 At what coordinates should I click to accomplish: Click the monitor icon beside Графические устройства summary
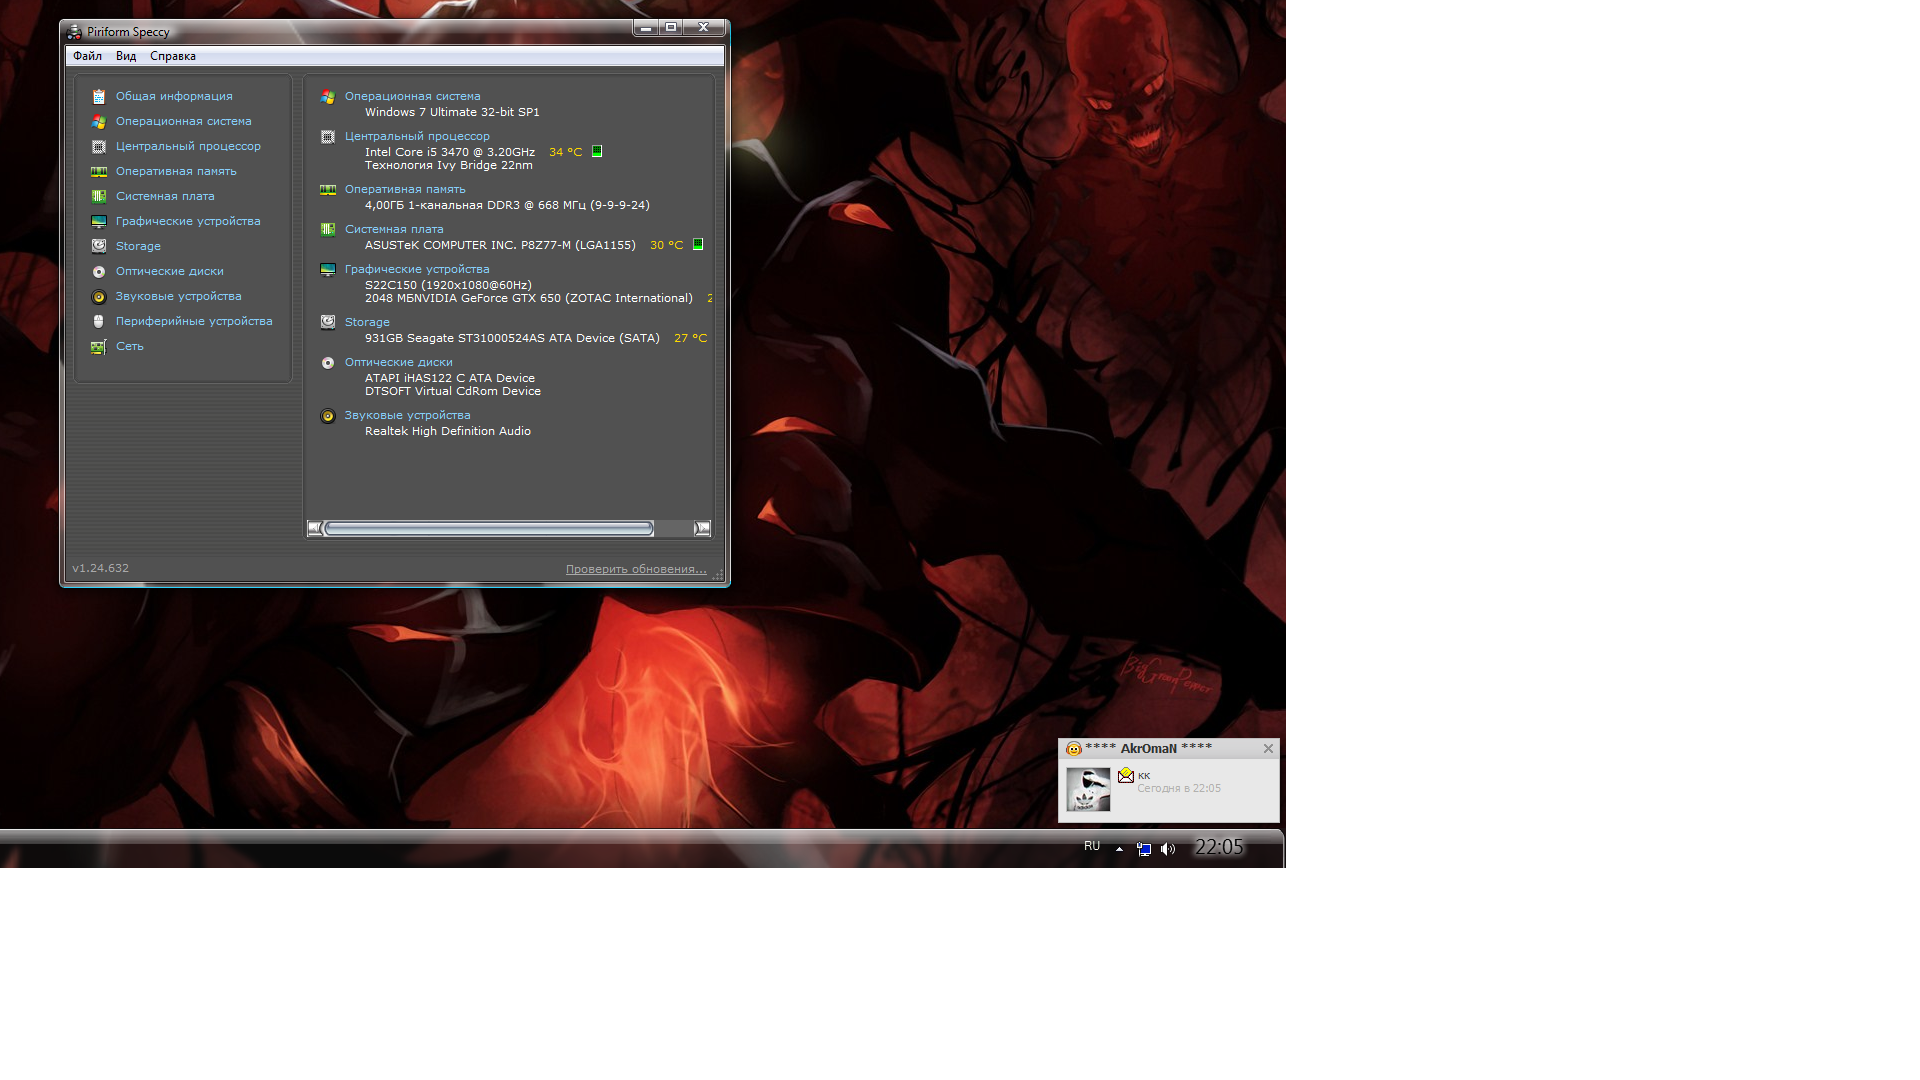tap(328, 270)
